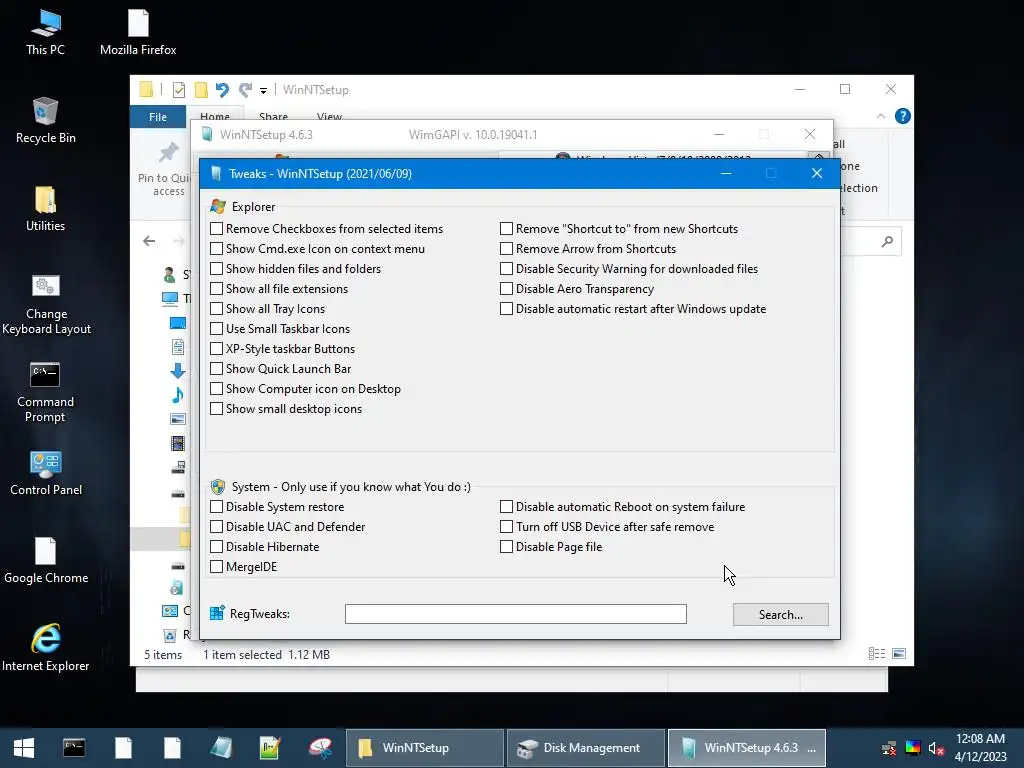Viewport: 1024px width, 768px height.
Task: Click the Search... button for RegTweaks
Action: coord(780,615)
